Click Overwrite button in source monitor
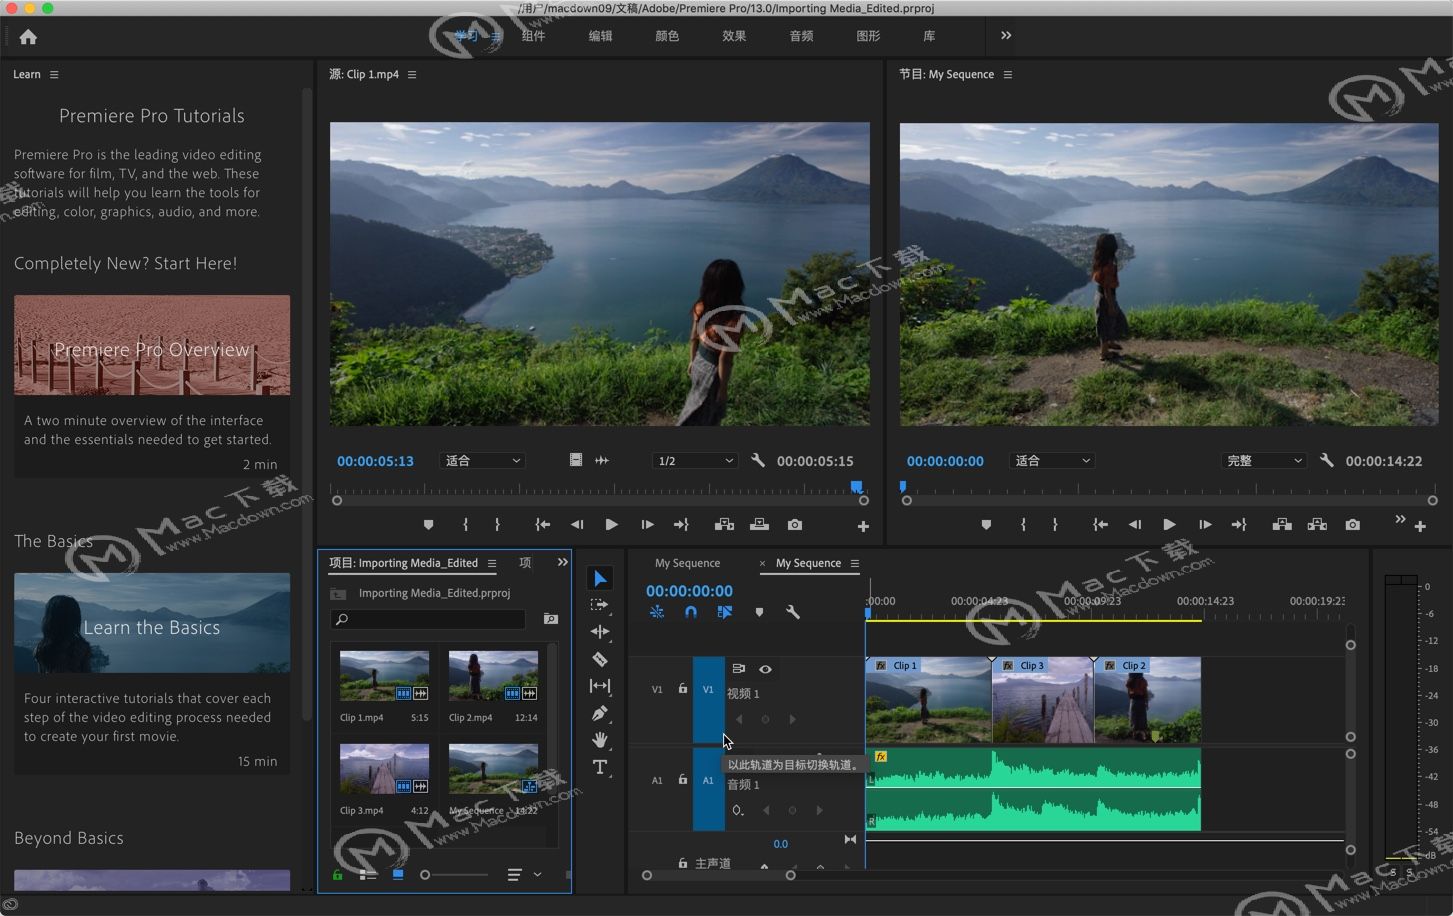Screen dimensions: 1453x916 759,525
